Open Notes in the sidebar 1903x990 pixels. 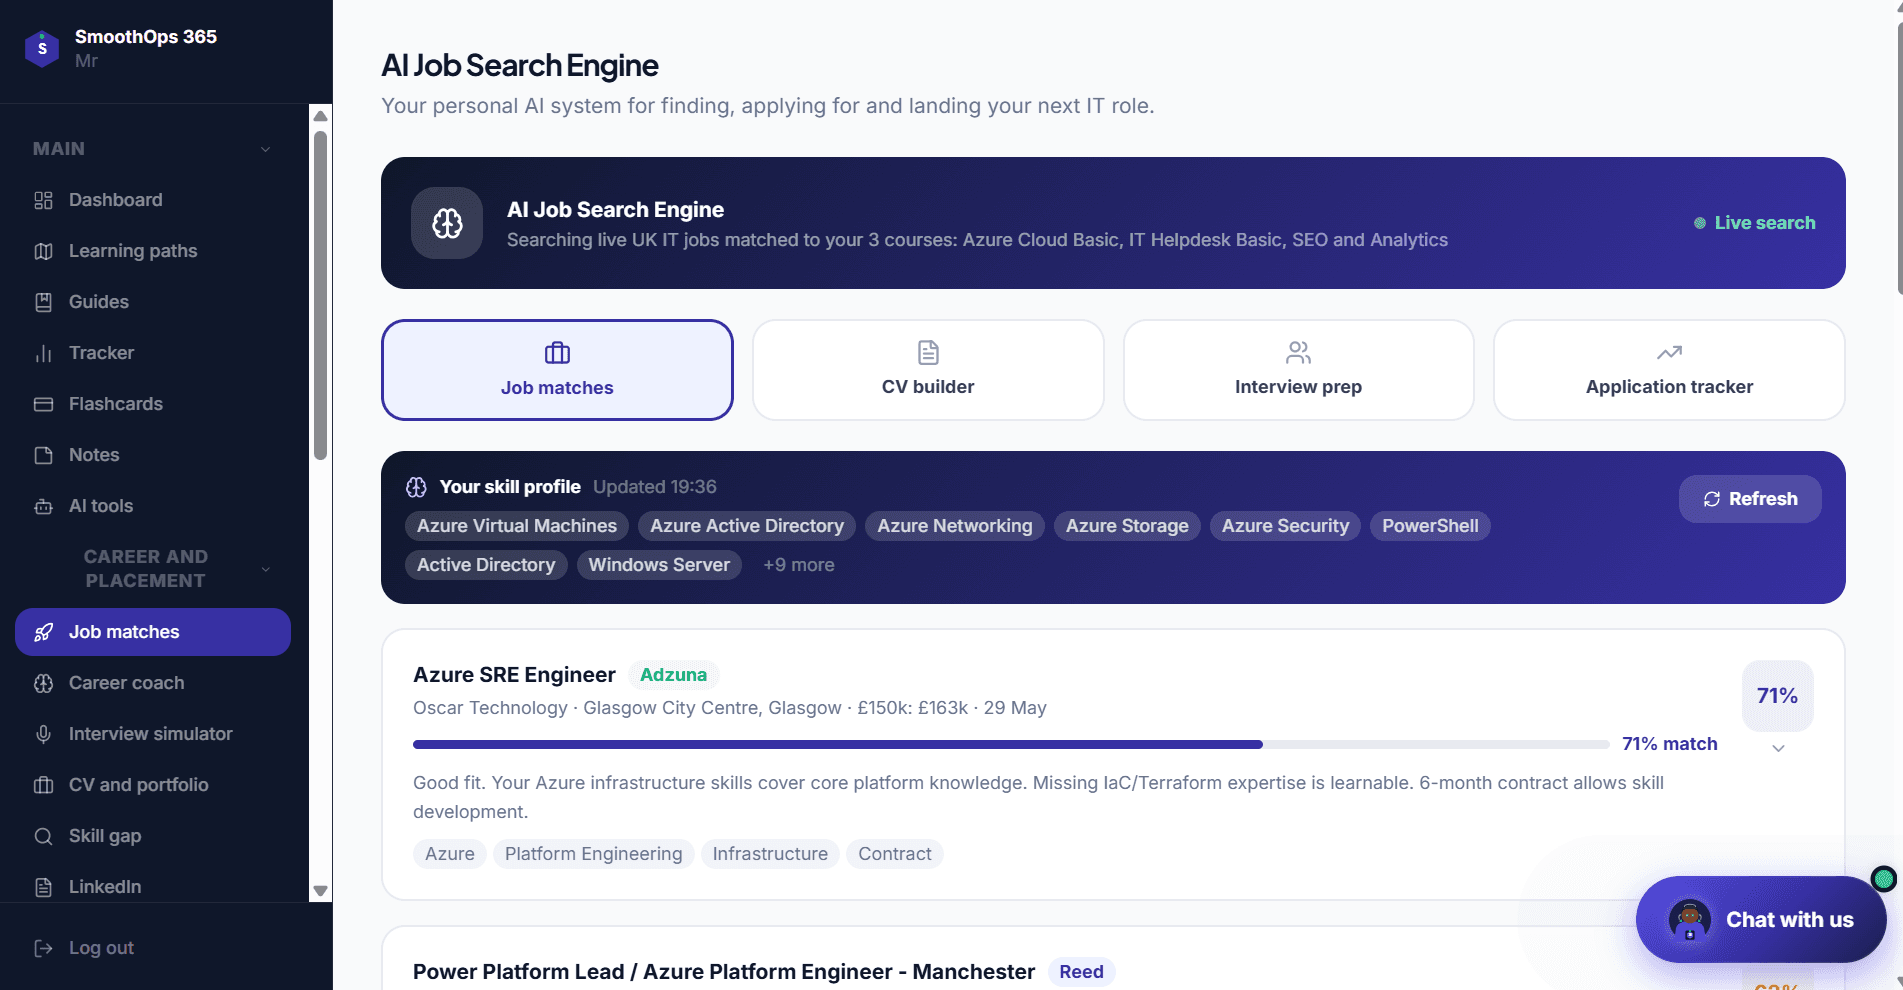tap(153, 455)
